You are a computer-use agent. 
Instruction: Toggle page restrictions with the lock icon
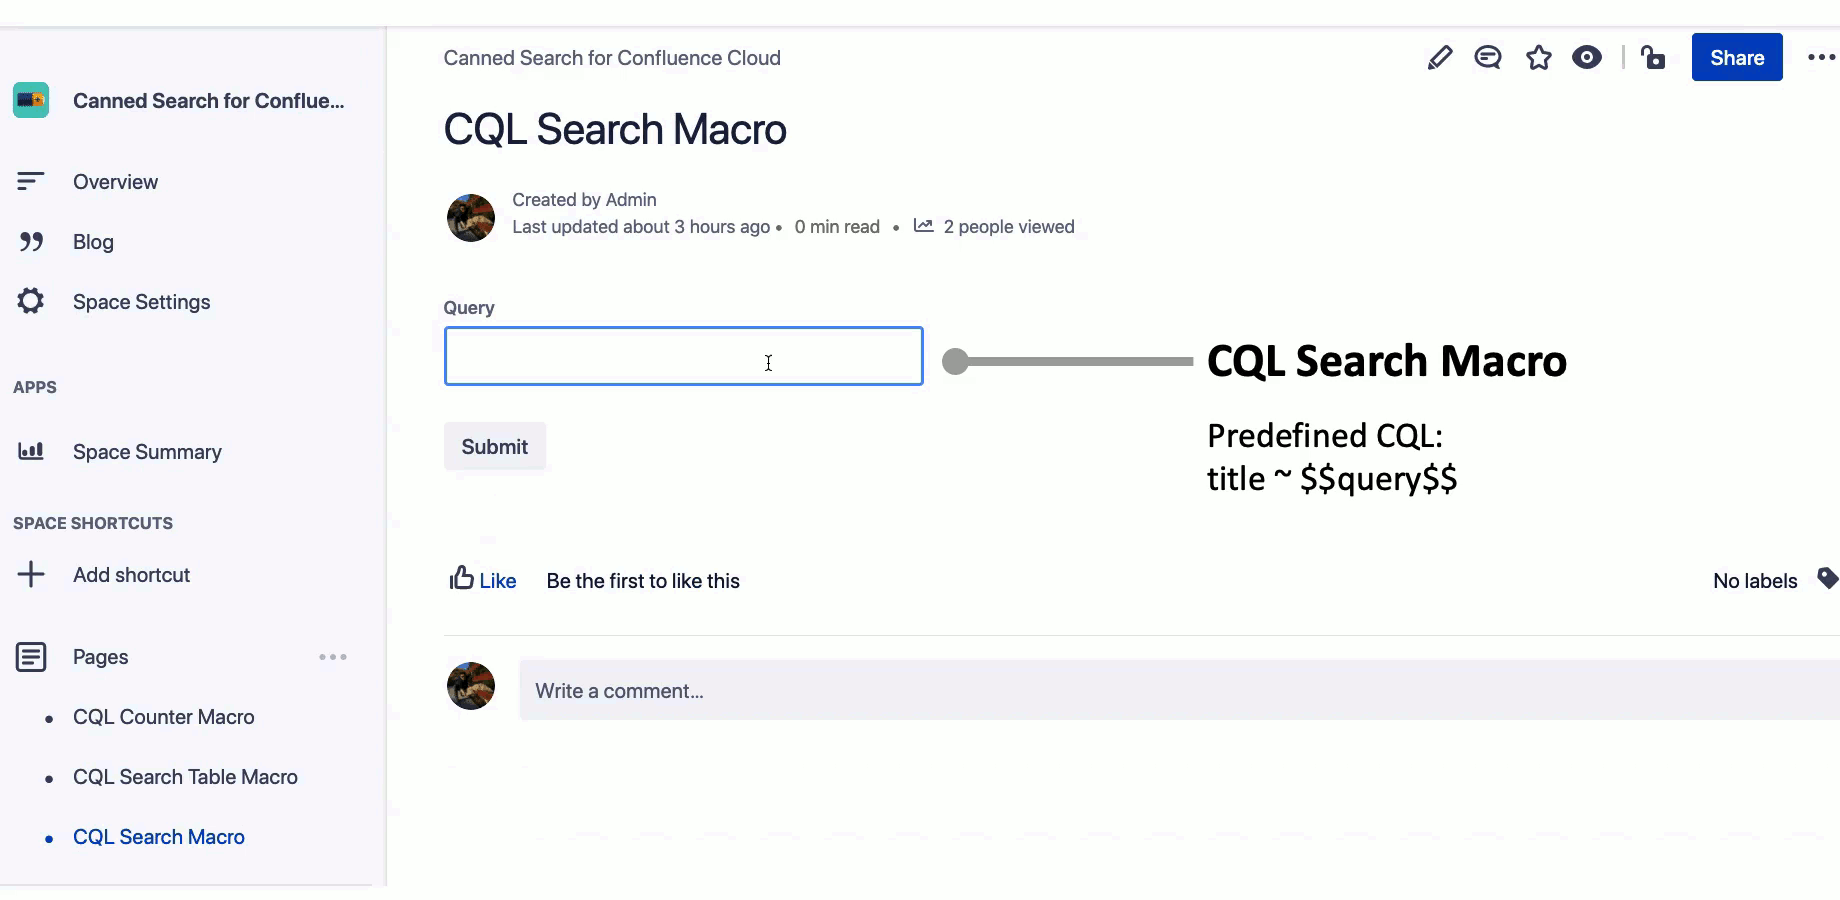click(1653, 57)
